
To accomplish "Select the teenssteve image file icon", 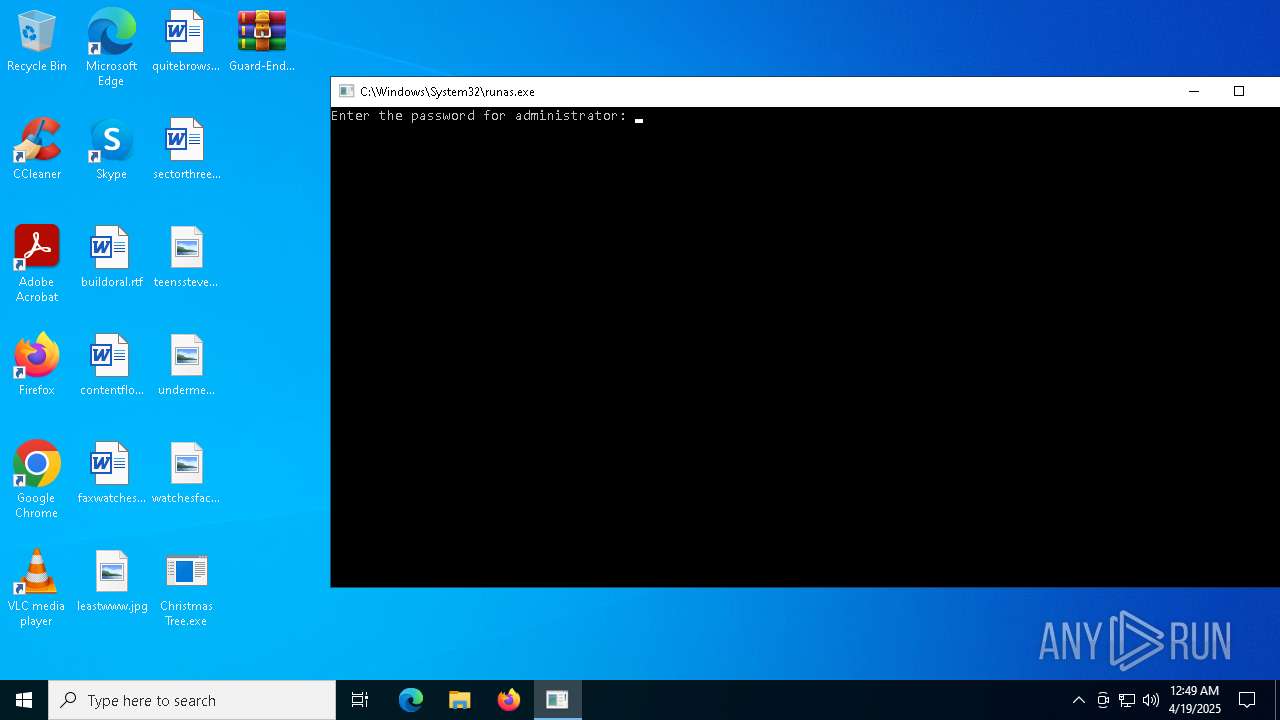I will point(186,258).
